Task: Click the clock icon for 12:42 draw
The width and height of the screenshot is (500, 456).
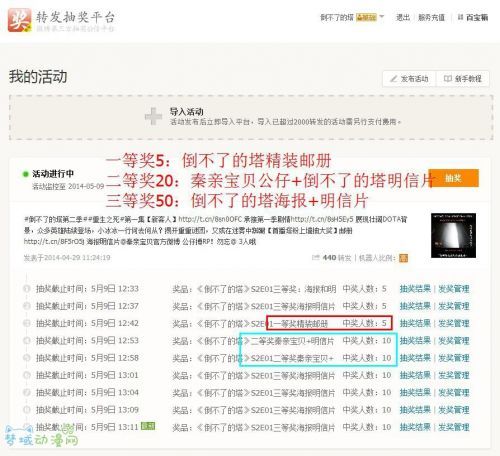Action: [27, 323]
